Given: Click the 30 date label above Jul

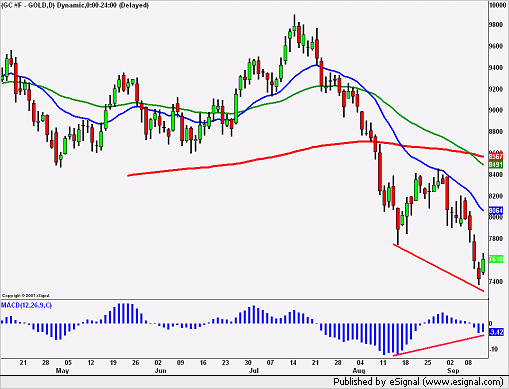Looking at the screenshot, I should coord(248,363).
